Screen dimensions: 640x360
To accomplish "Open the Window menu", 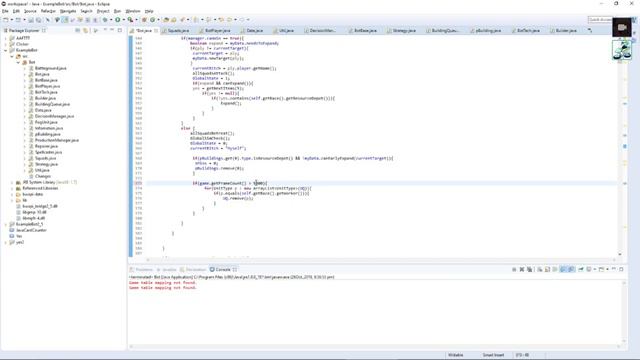I will pos(133,11).
